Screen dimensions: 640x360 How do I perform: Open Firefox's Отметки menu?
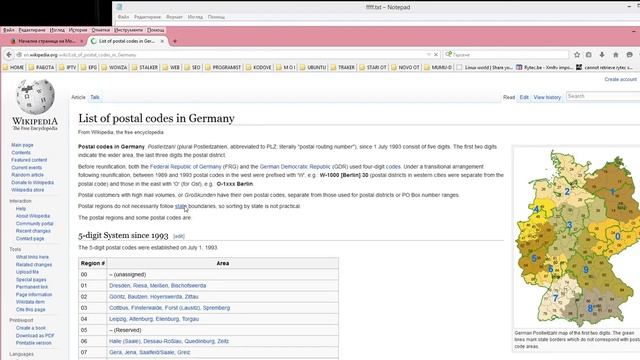100,30
